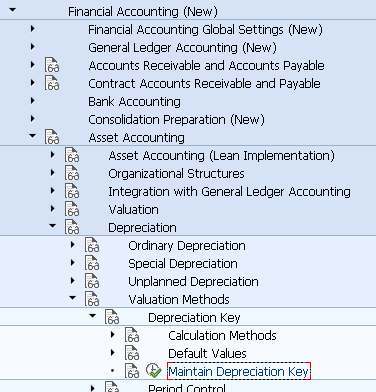376x392 pixels.
Task: Open documentation icon next to Valuation
Action: pos(72,209)
